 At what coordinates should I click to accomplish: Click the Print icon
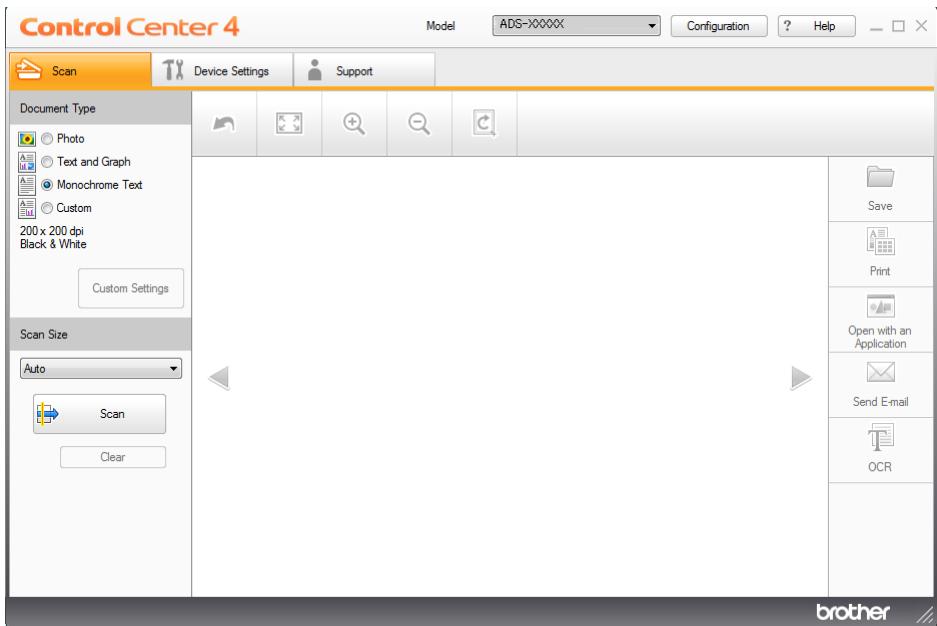(880, 241)
